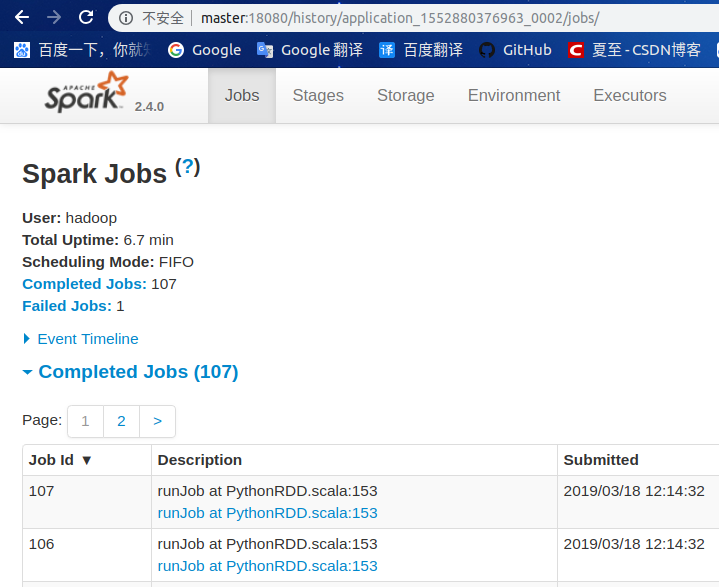
Task: Select the Scheduling Mode: FIFO line
Action: click(x=108, y=262)
